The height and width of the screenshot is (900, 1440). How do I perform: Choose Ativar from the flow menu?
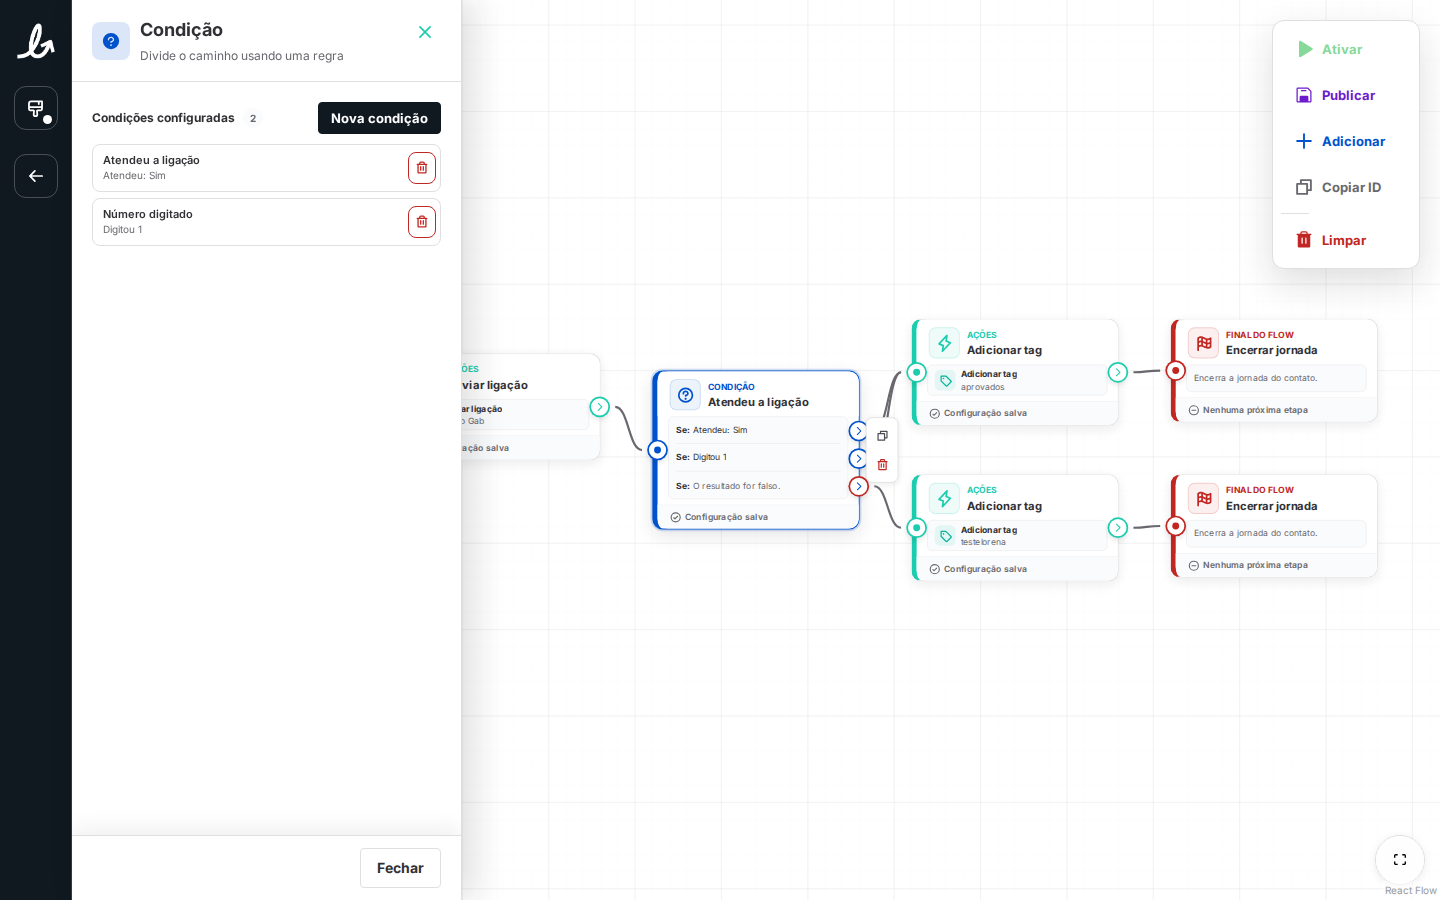(x=1346, y=49)
